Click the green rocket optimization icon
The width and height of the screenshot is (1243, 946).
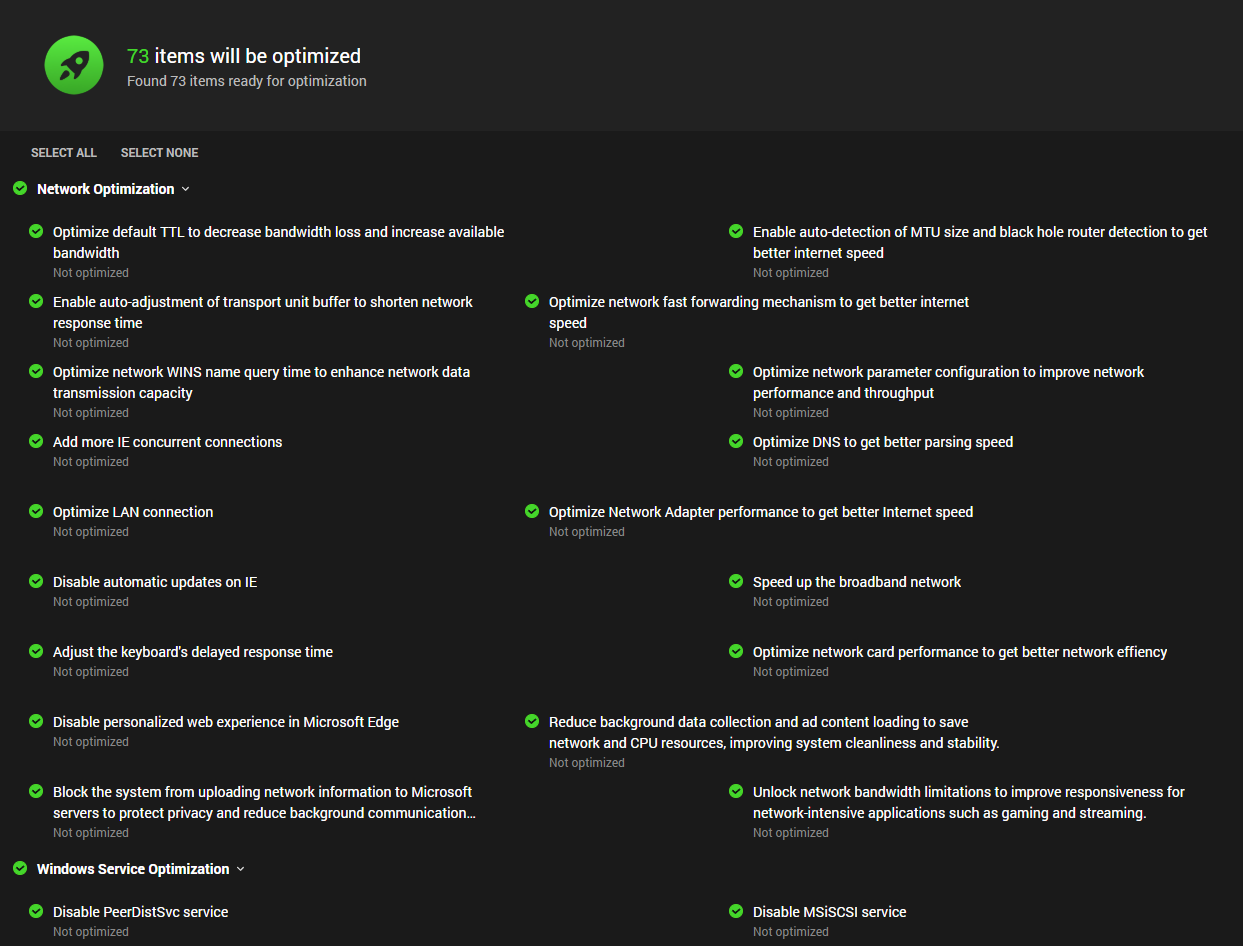74,66
